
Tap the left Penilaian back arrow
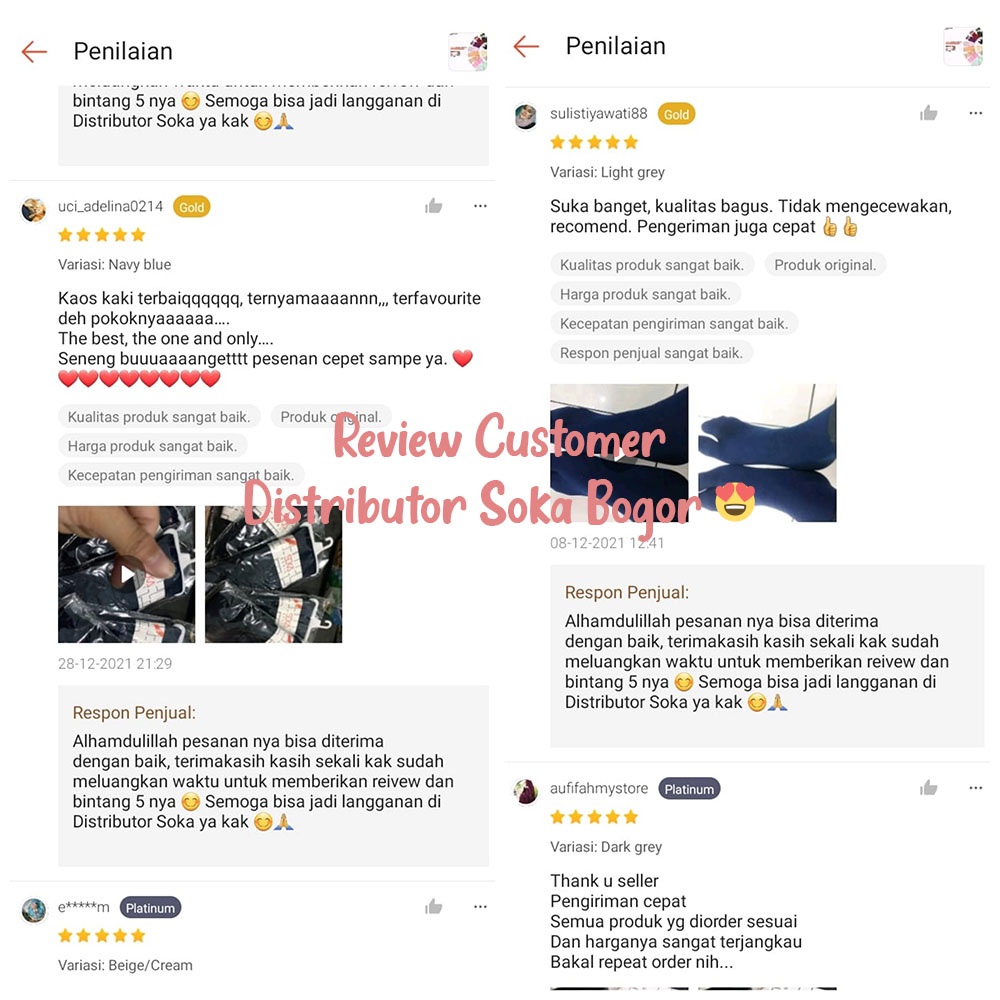(34, 52)
